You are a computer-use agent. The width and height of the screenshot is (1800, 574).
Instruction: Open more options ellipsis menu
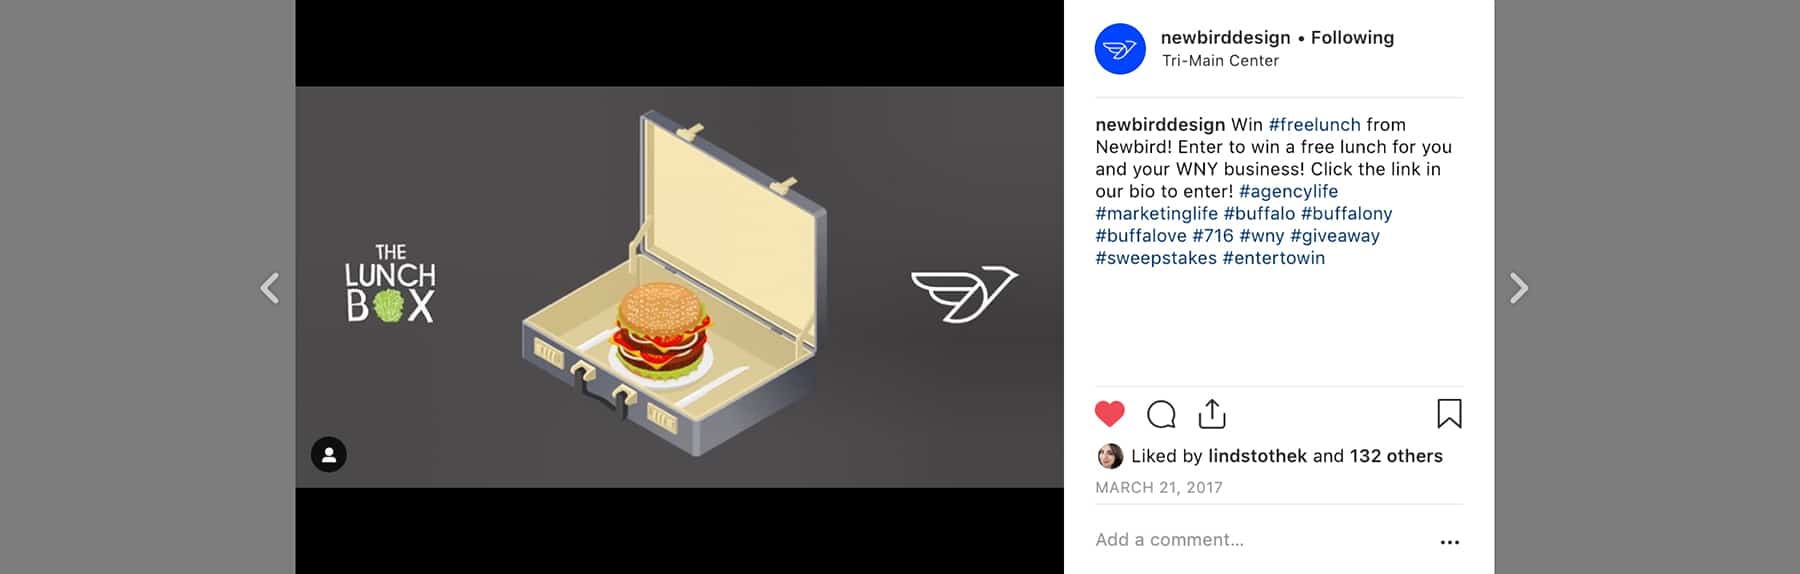(x=1449, y=542)
